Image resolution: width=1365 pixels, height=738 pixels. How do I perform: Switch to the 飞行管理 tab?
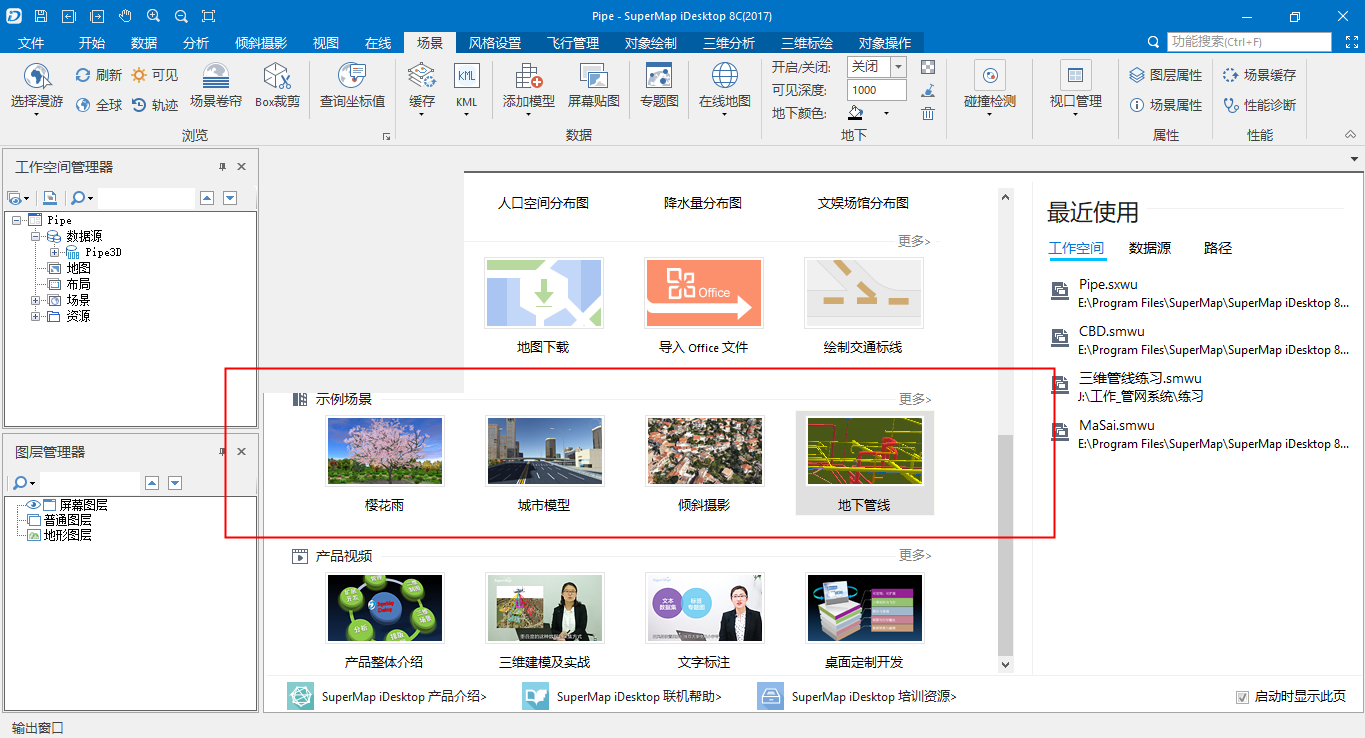coord(573,43)
